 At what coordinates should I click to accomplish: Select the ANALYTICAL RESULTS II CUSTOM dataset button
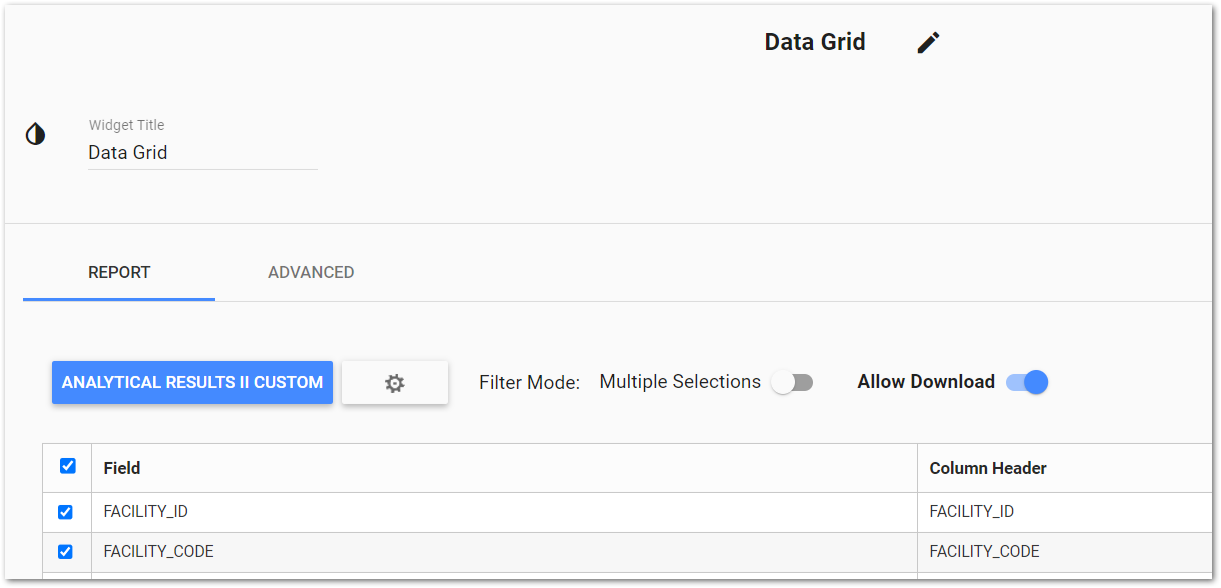tap(192, 382)
